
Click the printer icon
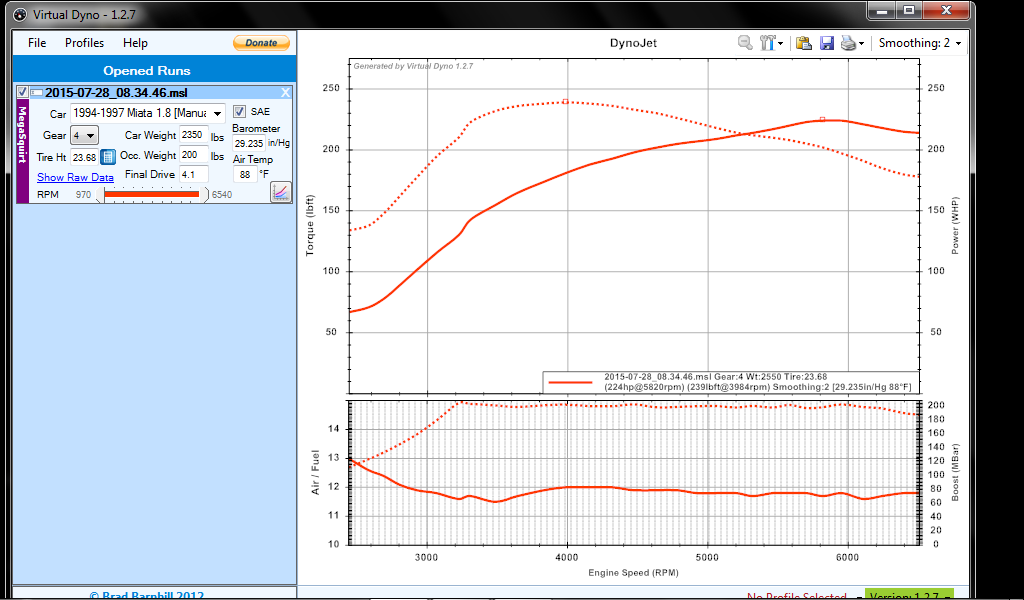coord(848,43)
